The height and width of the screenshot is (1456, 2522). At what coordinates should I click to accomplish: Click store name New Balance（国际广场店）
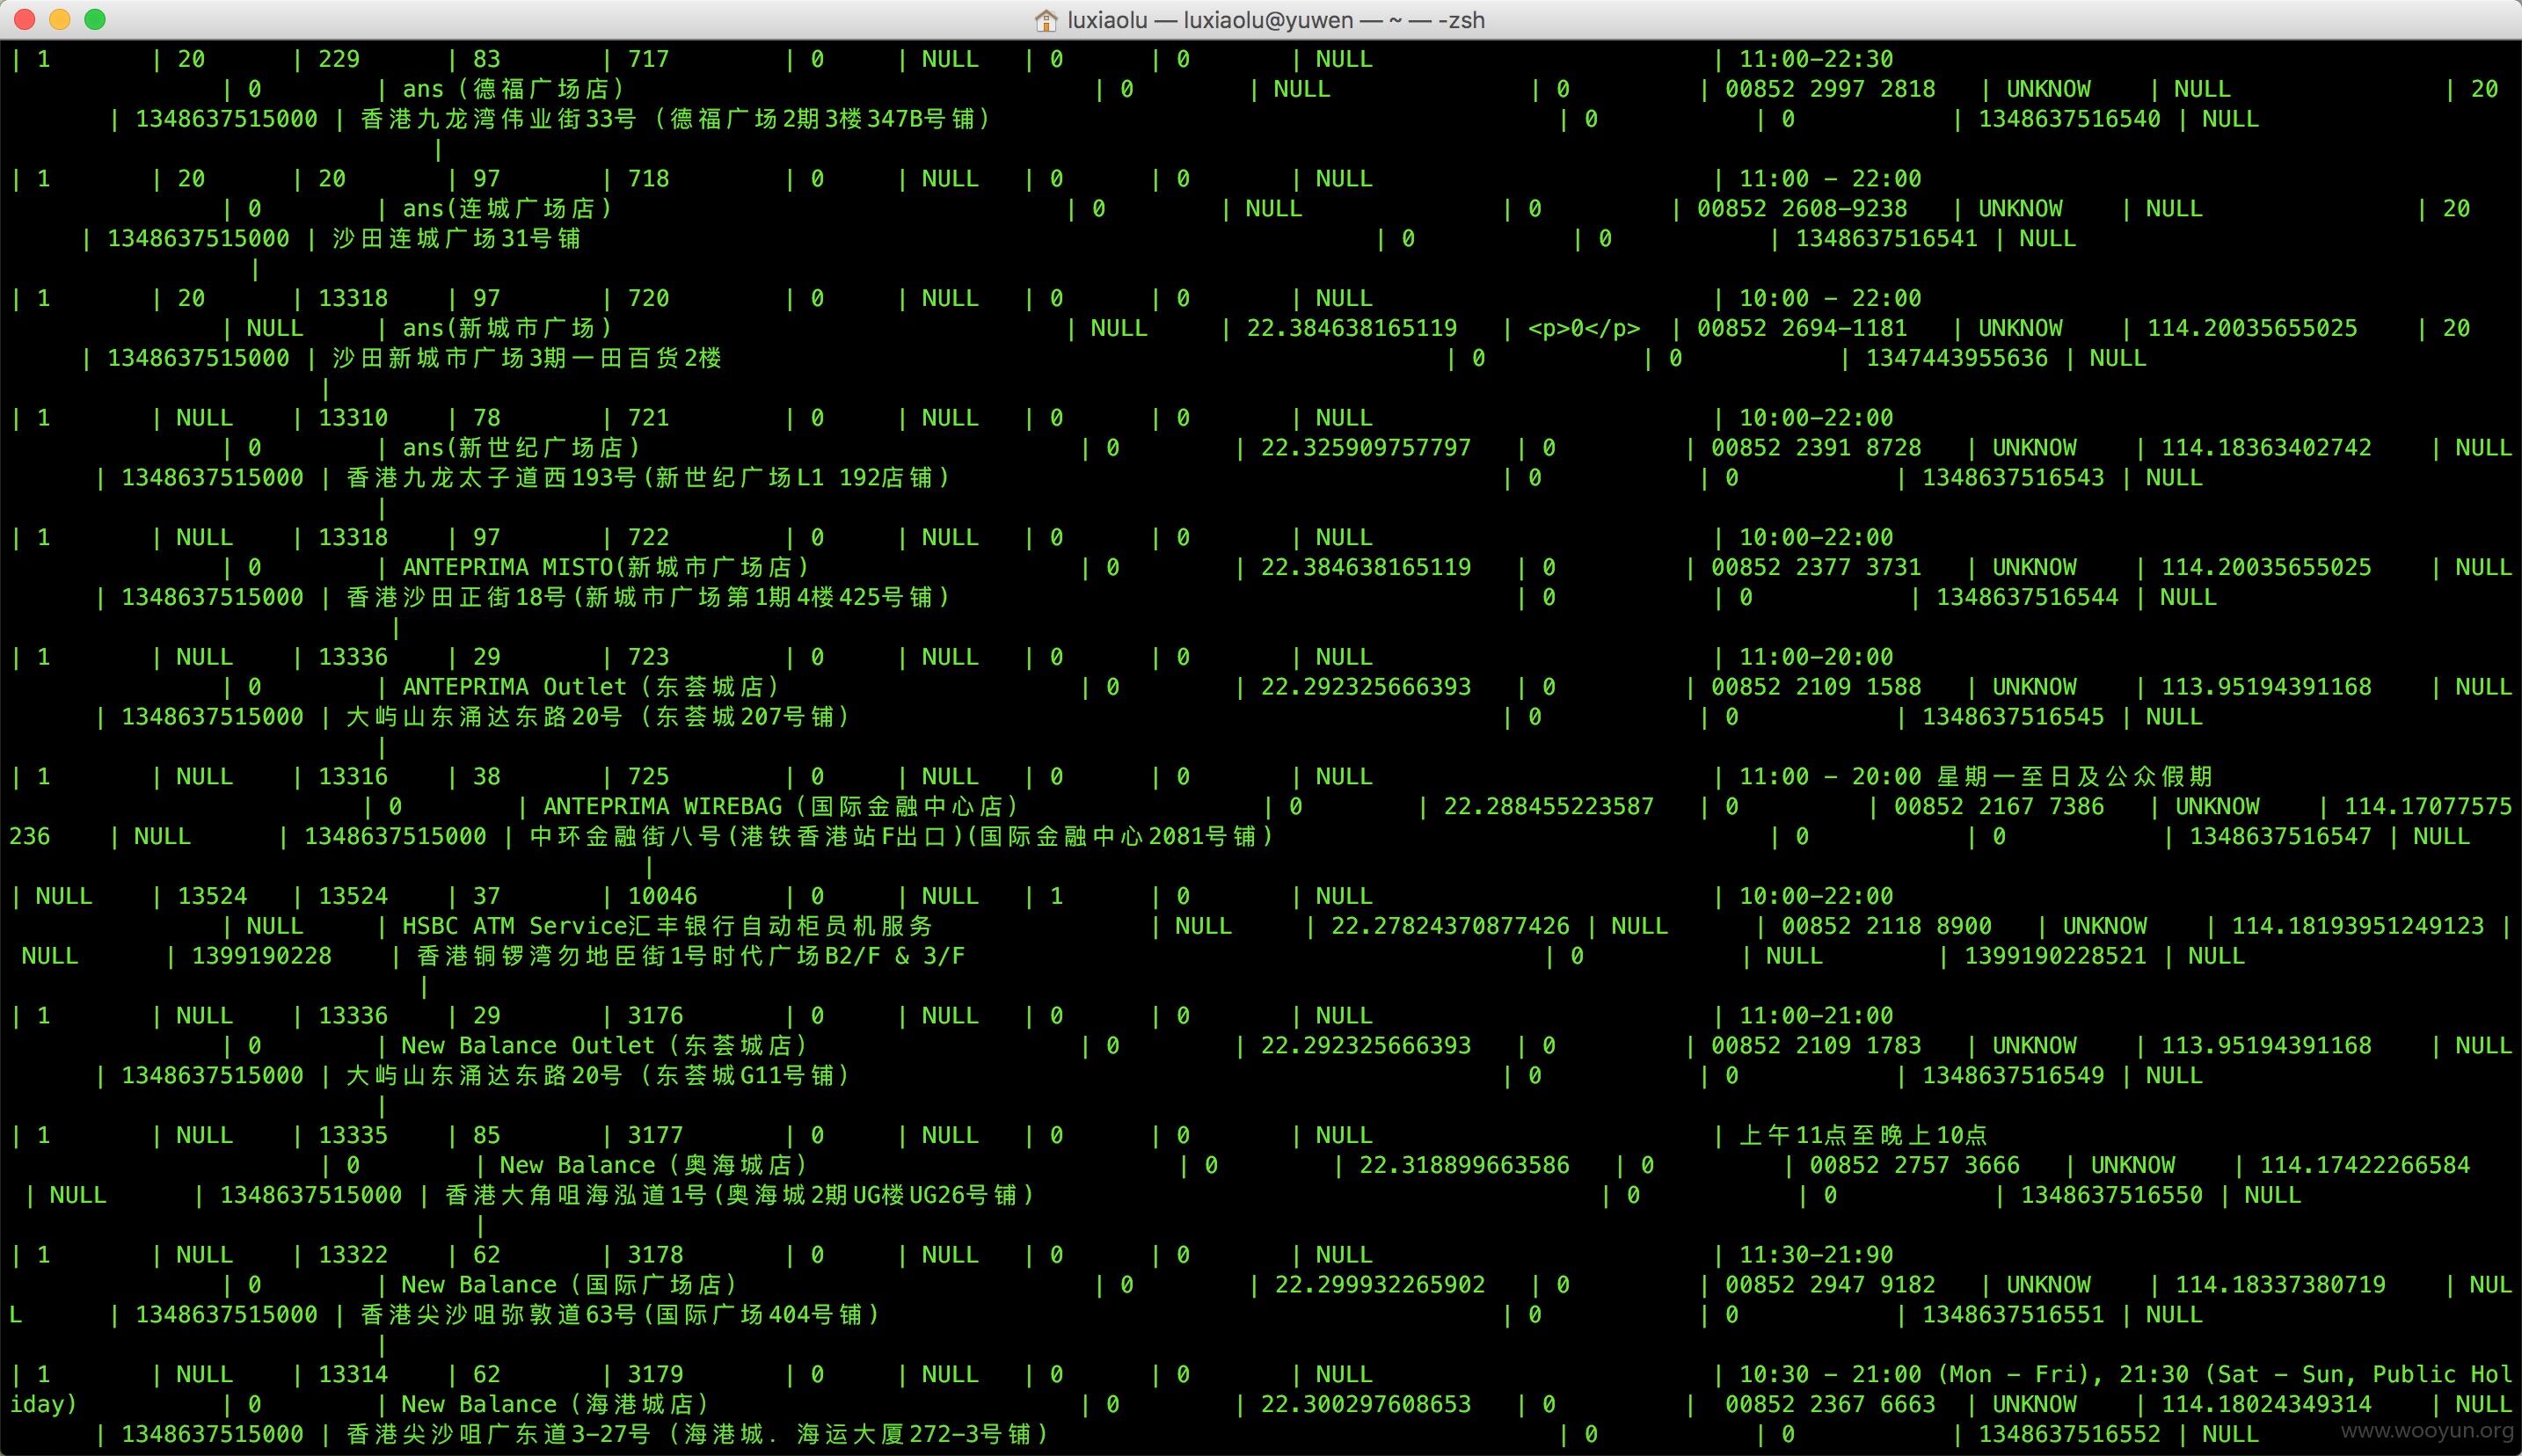point(570,1286)
